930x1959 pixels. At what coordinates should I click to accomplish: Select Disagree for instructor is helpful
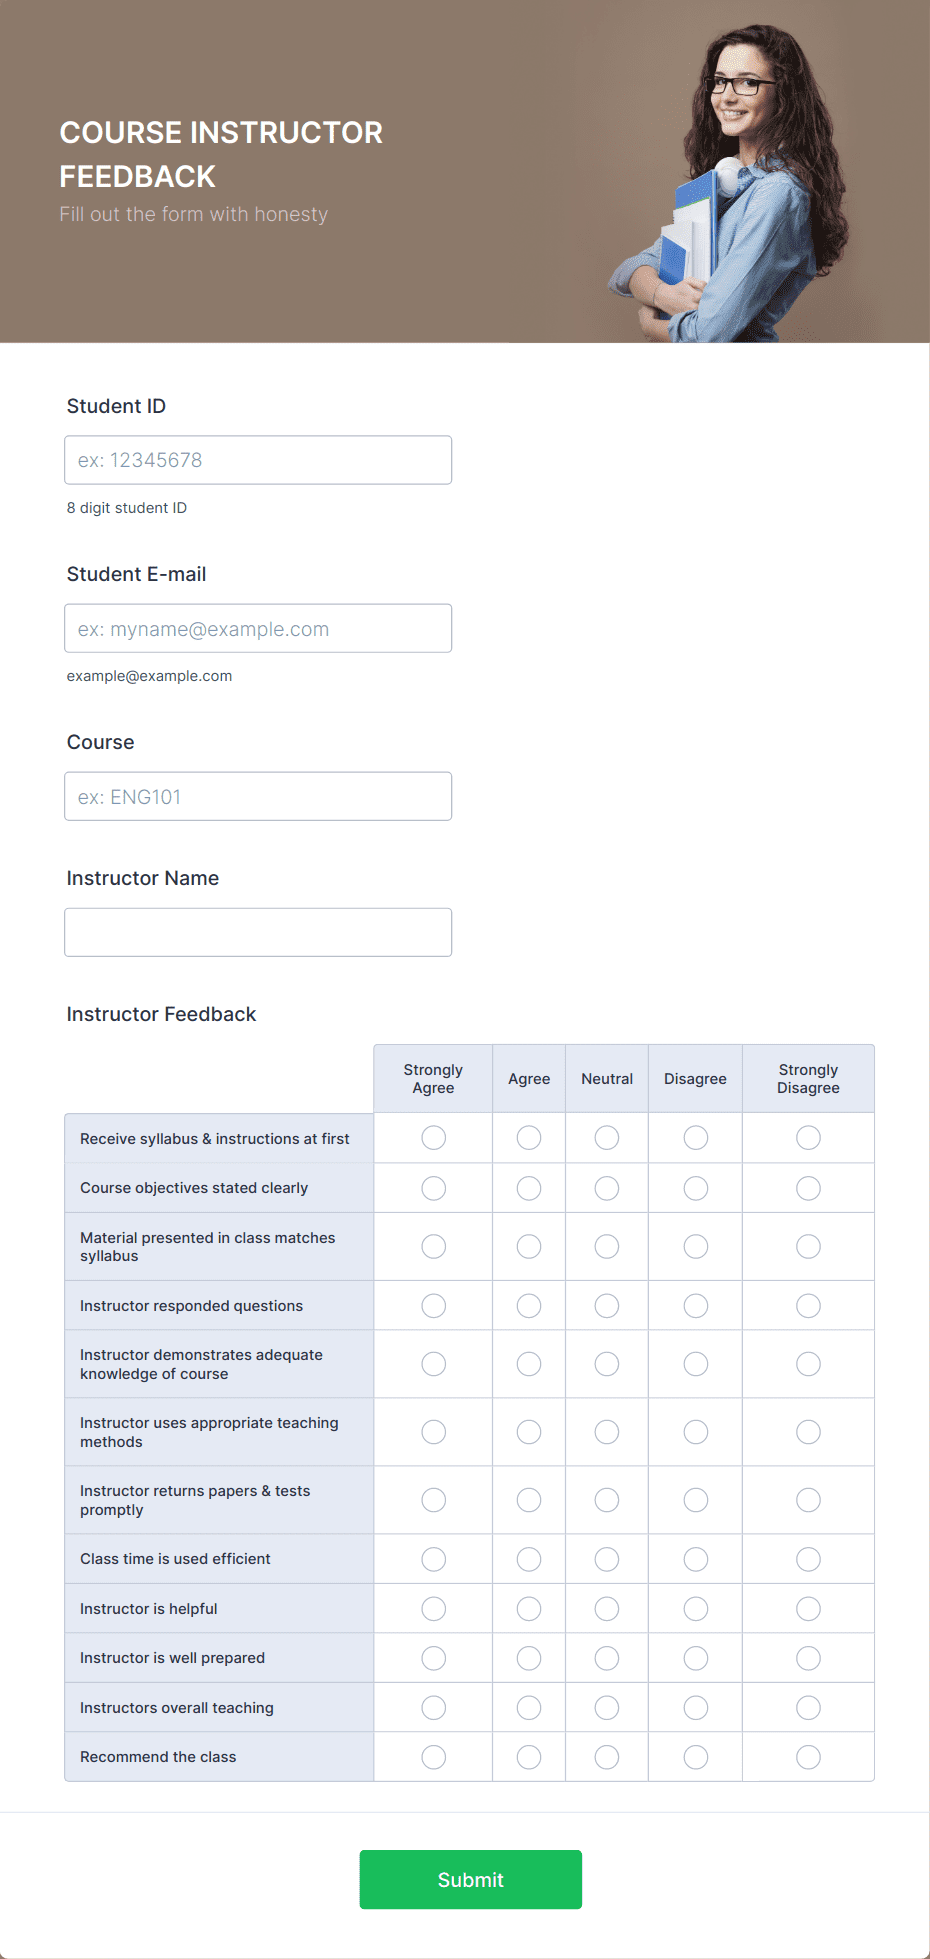(x=695, y=1608)
